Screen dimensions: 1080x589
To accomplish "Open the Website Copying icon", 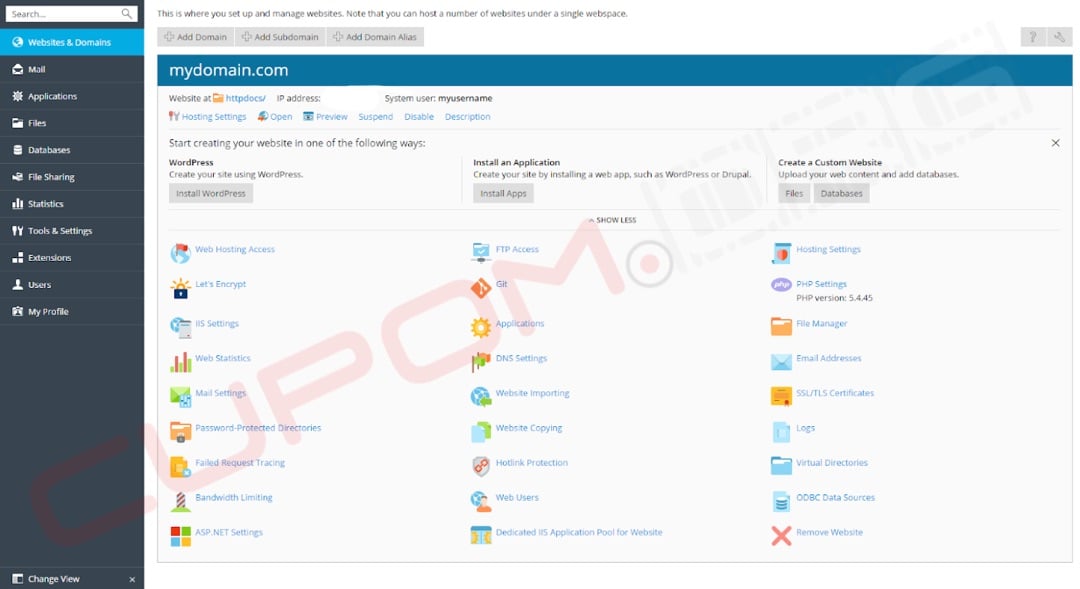I will [x=481, y=431].
